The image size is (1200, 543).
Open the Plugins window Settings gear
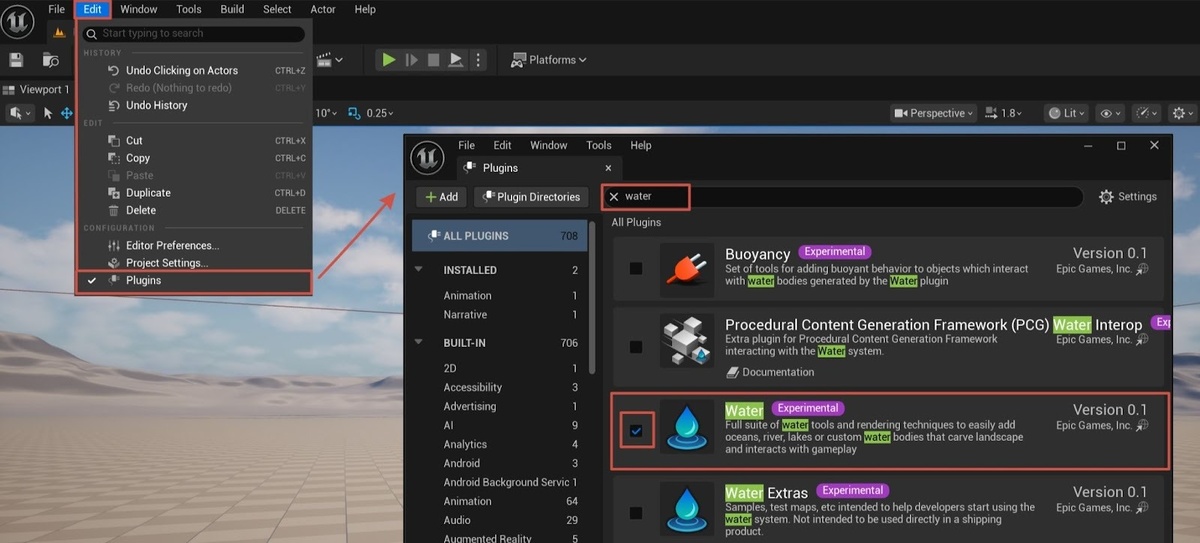pyautogui.click(x=1127, y=197)
